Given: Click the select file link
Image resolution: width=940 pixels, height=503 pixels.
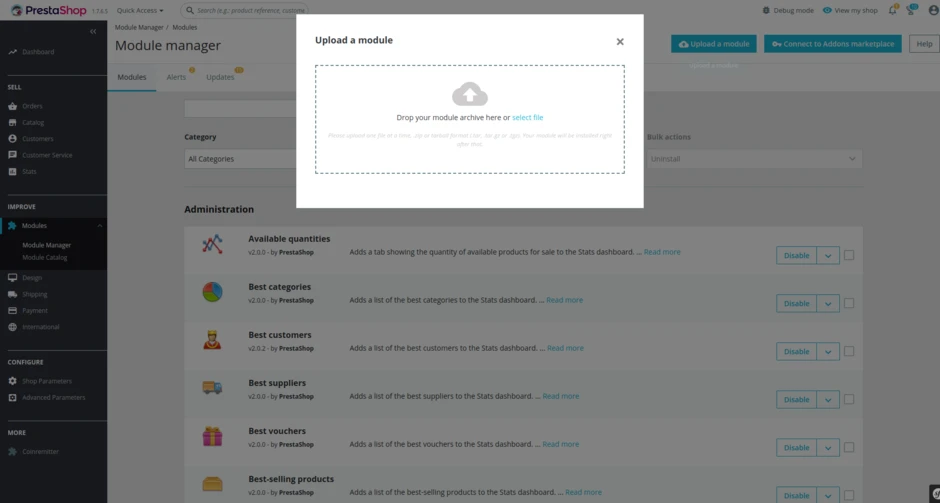Looking at the screenshot, I should tap(528, 118).
